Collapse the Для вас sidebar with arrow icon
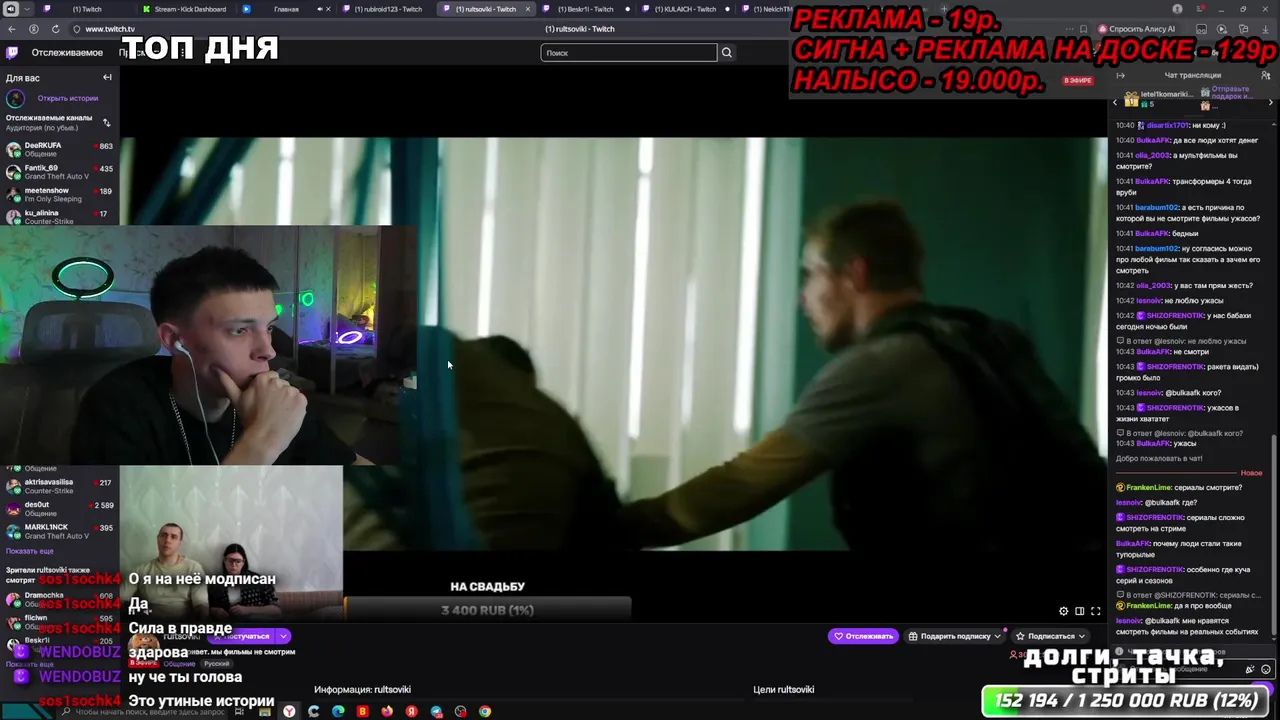 coord(107,77)
